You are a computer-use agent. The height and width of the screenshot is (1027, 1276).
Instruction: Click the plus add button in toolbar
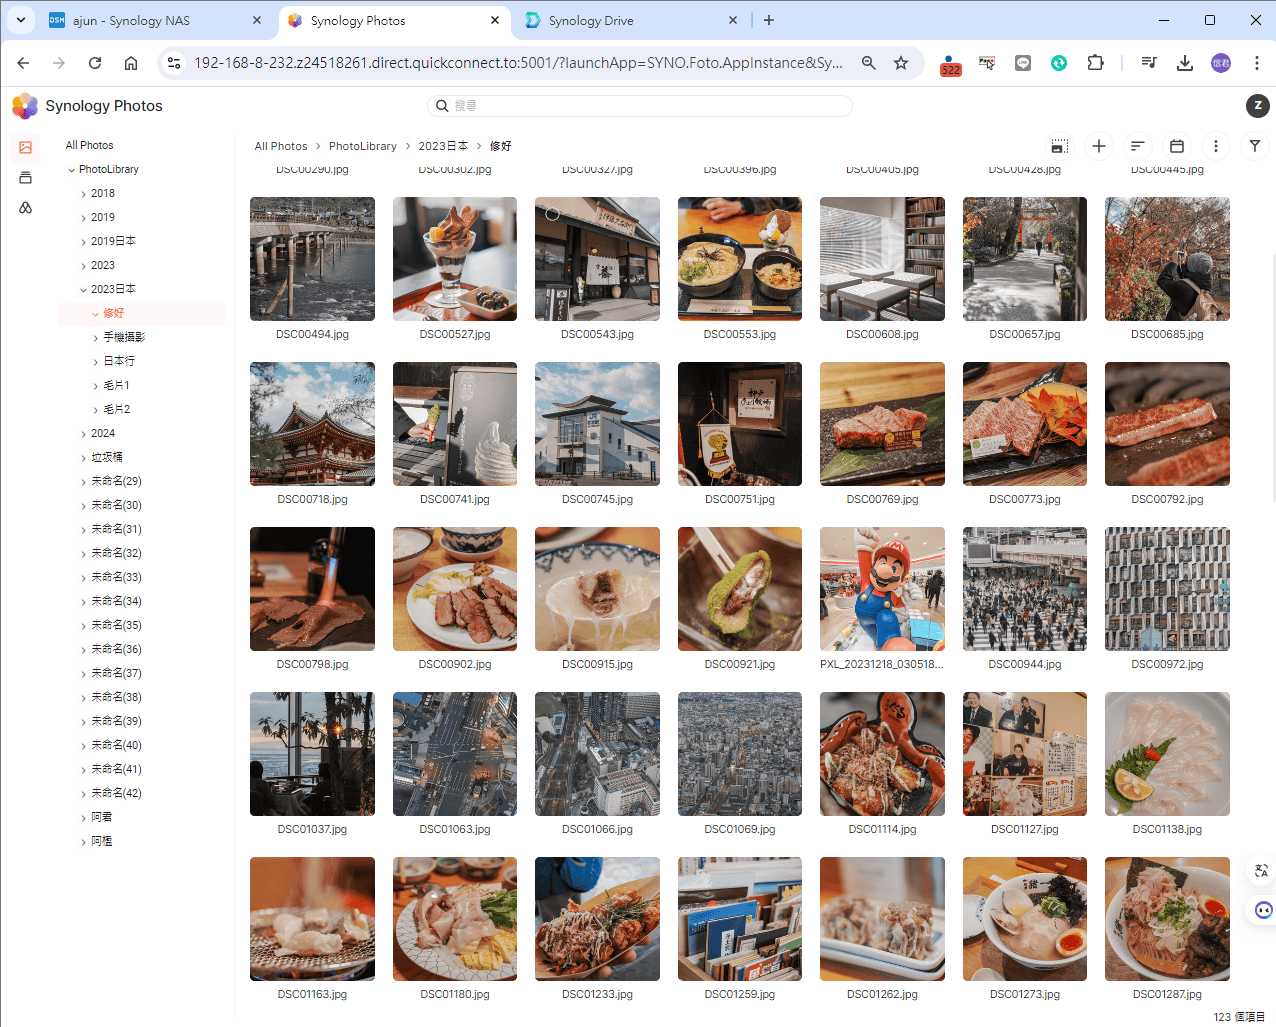(x=1099, y=146)
